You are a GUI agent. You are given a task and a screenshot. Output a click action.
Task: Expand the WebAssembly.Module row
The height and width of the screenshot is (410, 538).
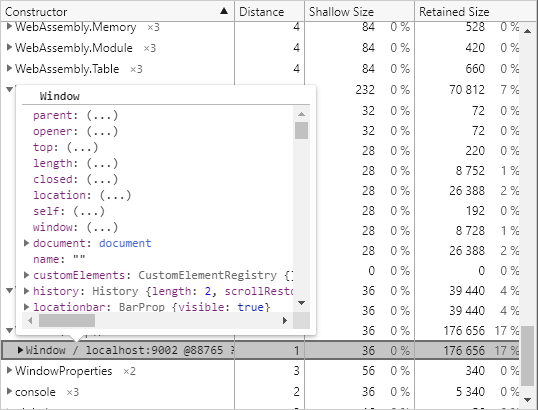9,48
